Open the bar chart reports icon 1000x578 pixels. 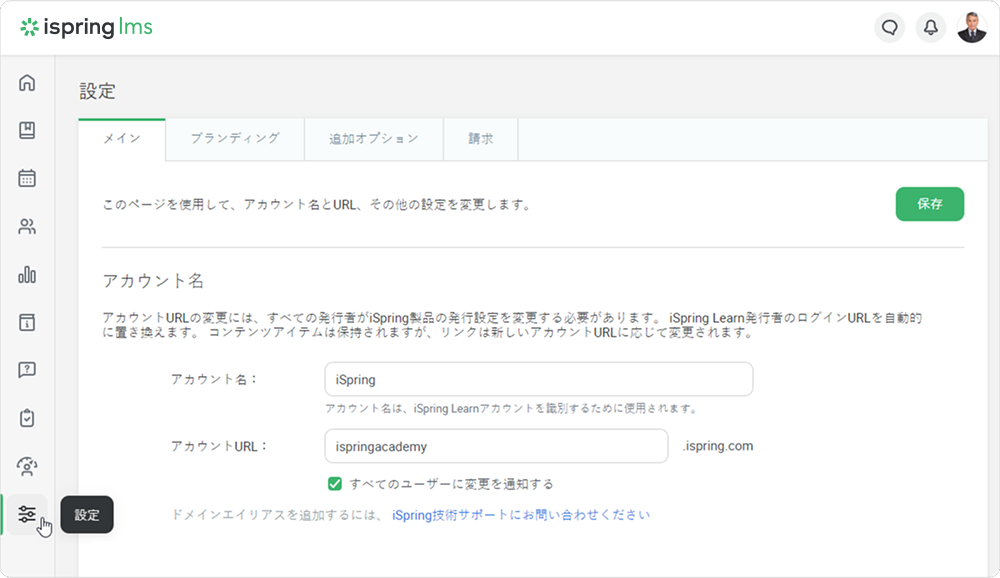point(27,275)
